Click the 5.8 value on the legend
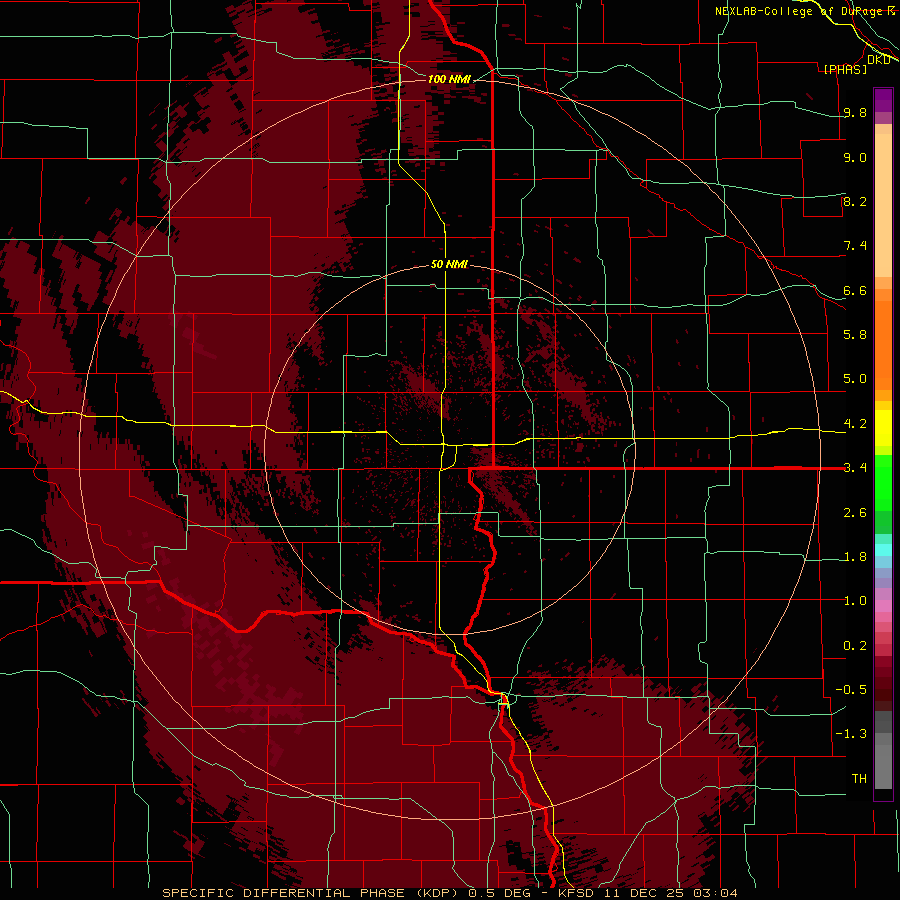 pyautogui.click(x=855, y=335)
